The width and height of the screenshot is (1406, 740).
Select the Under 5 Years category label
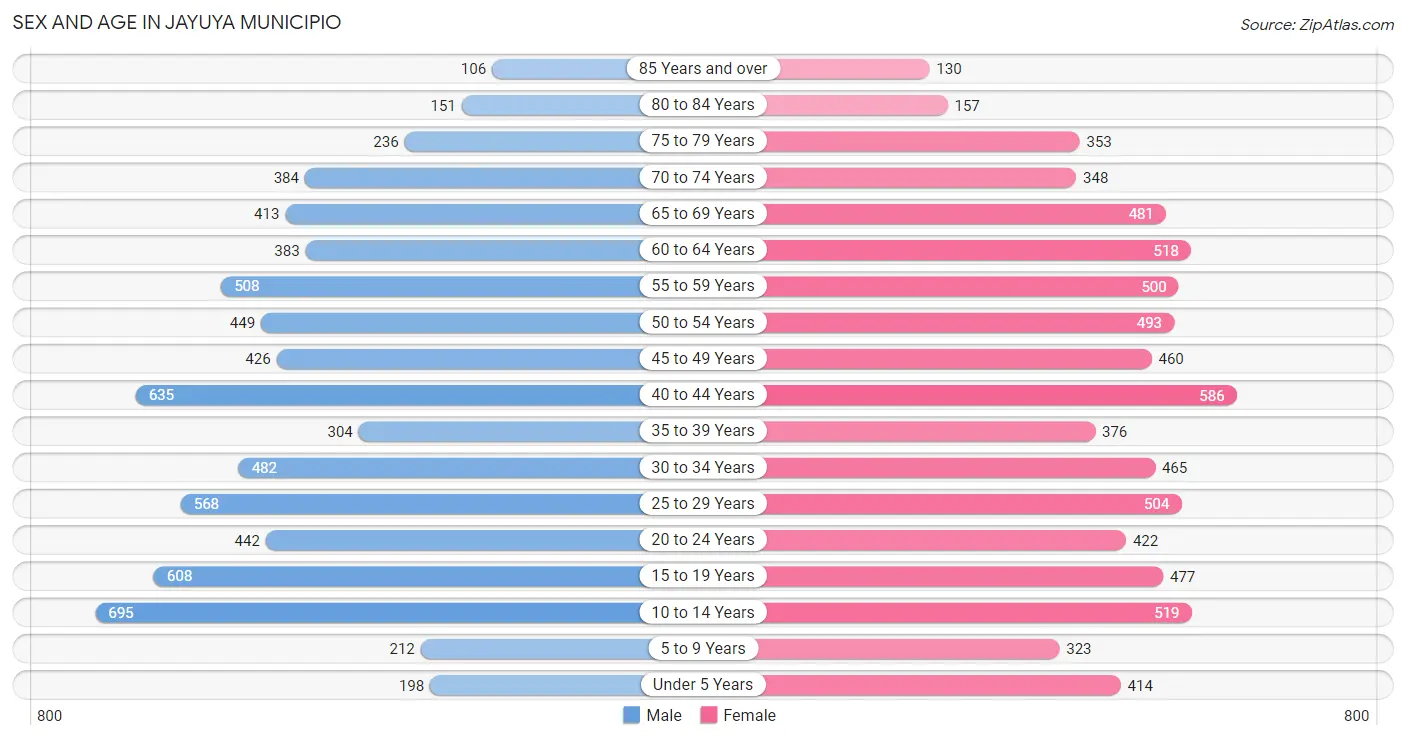(703, 685)
